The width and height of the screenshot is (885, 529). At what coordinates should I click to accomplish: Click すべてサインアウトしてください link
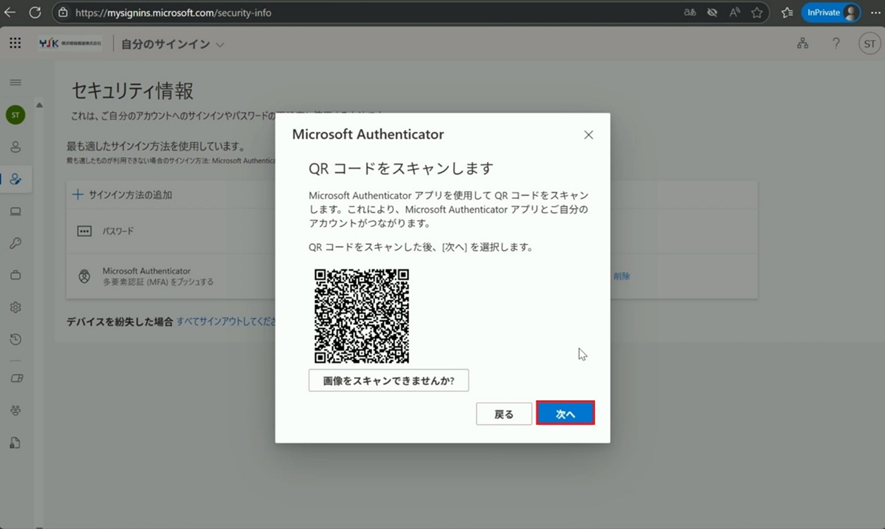click(x=226, y=322)
